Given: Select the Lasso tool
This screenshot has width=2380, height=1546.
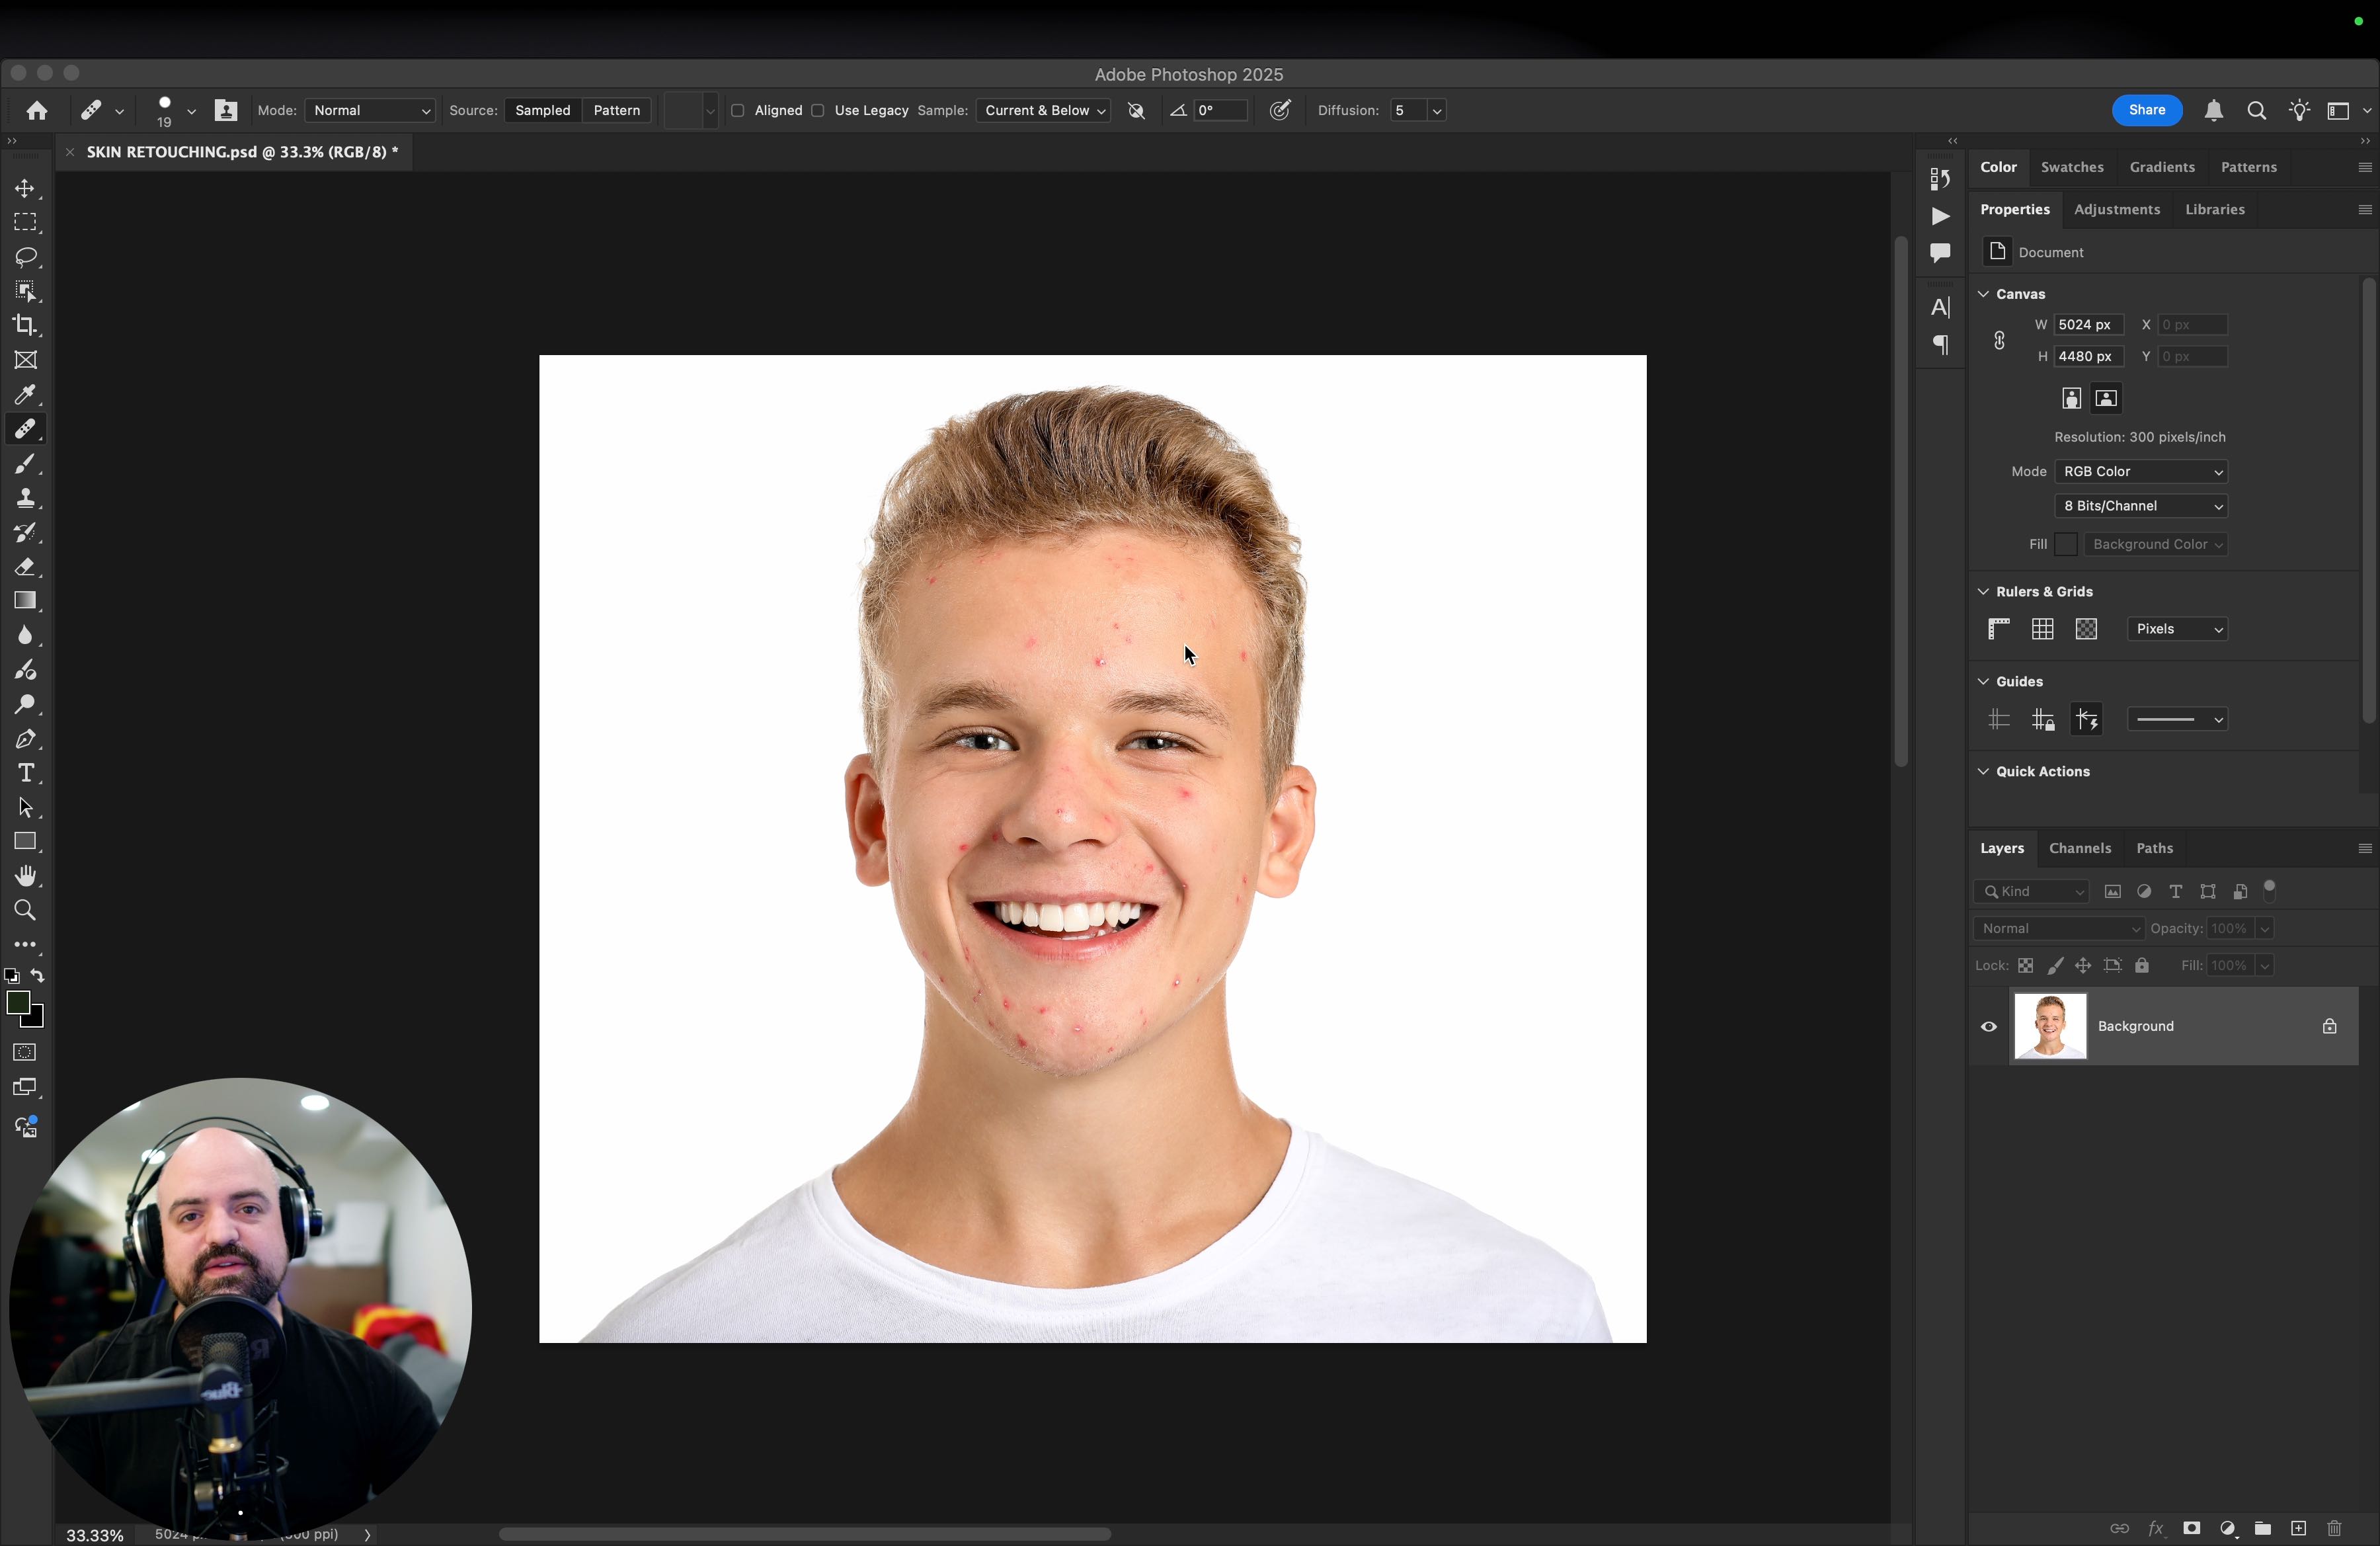Looking at the screenshot, I should (25, 257).
